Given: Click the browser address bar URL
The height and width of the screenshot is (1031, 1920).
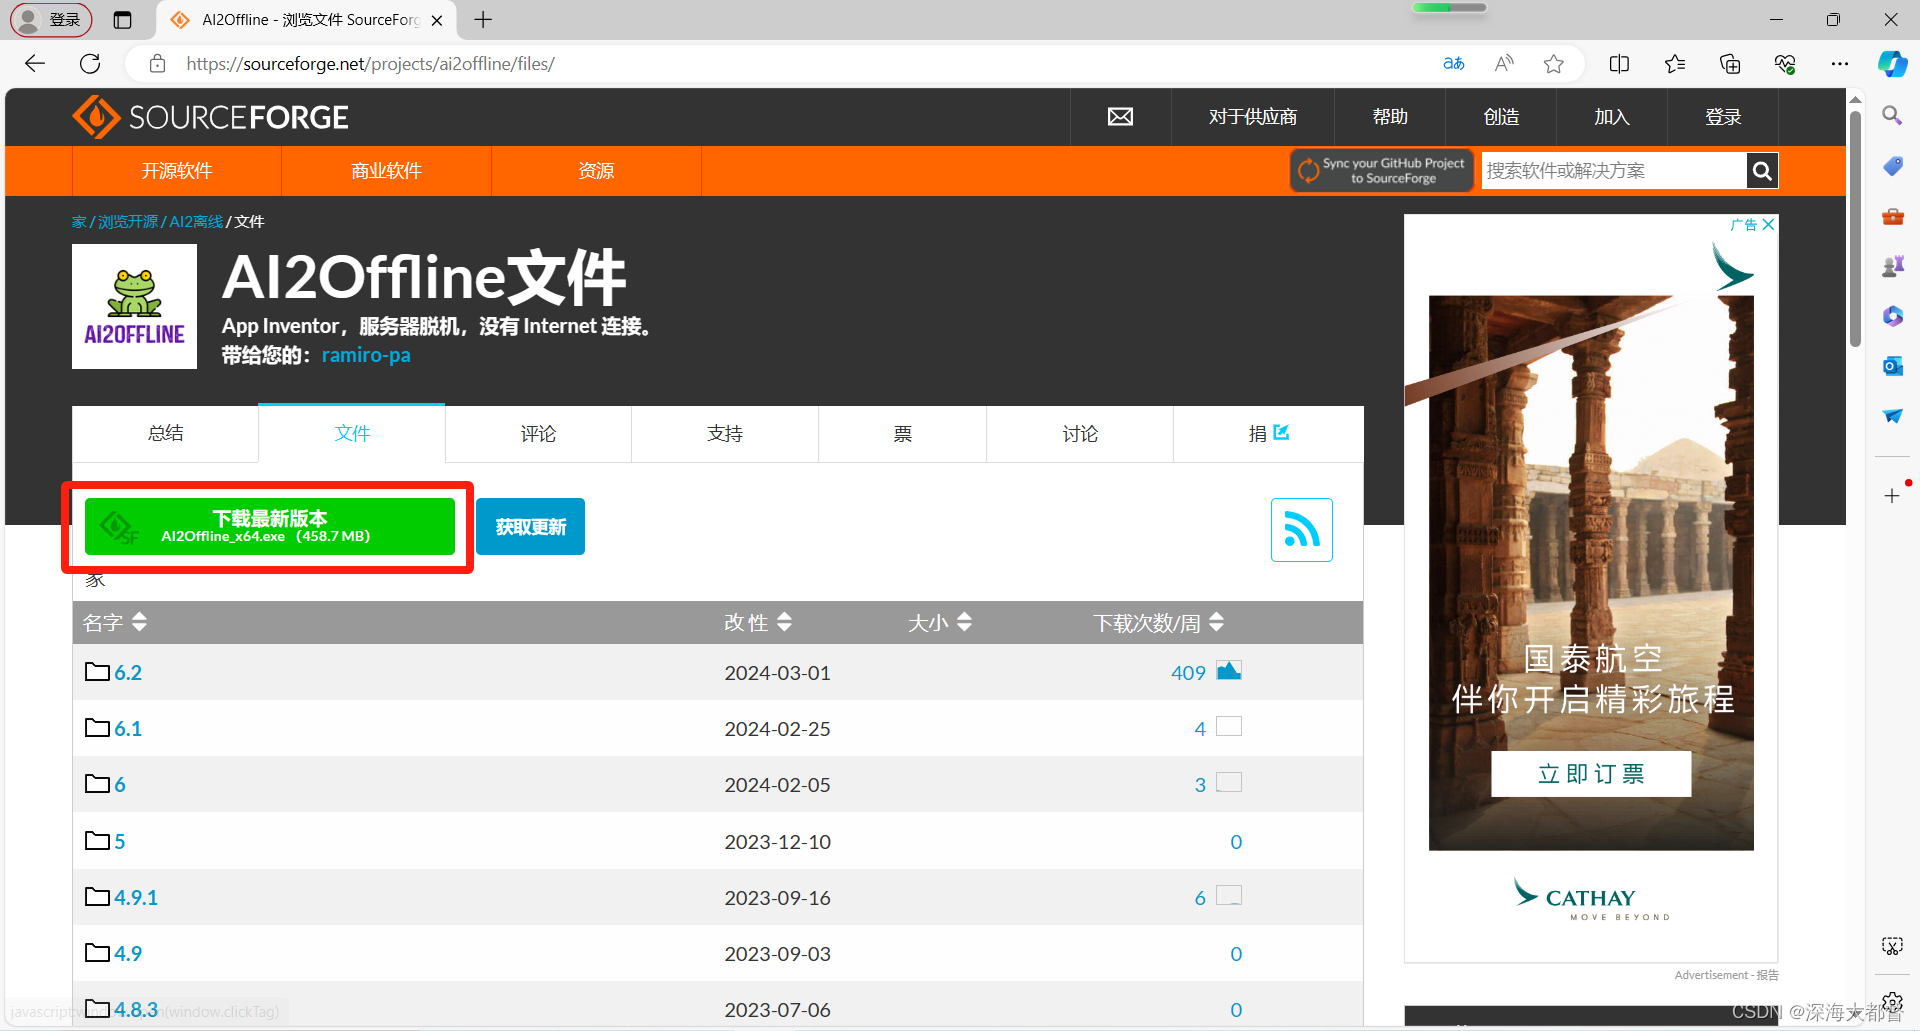Looking at the screenshot, I should coord(370,64).
